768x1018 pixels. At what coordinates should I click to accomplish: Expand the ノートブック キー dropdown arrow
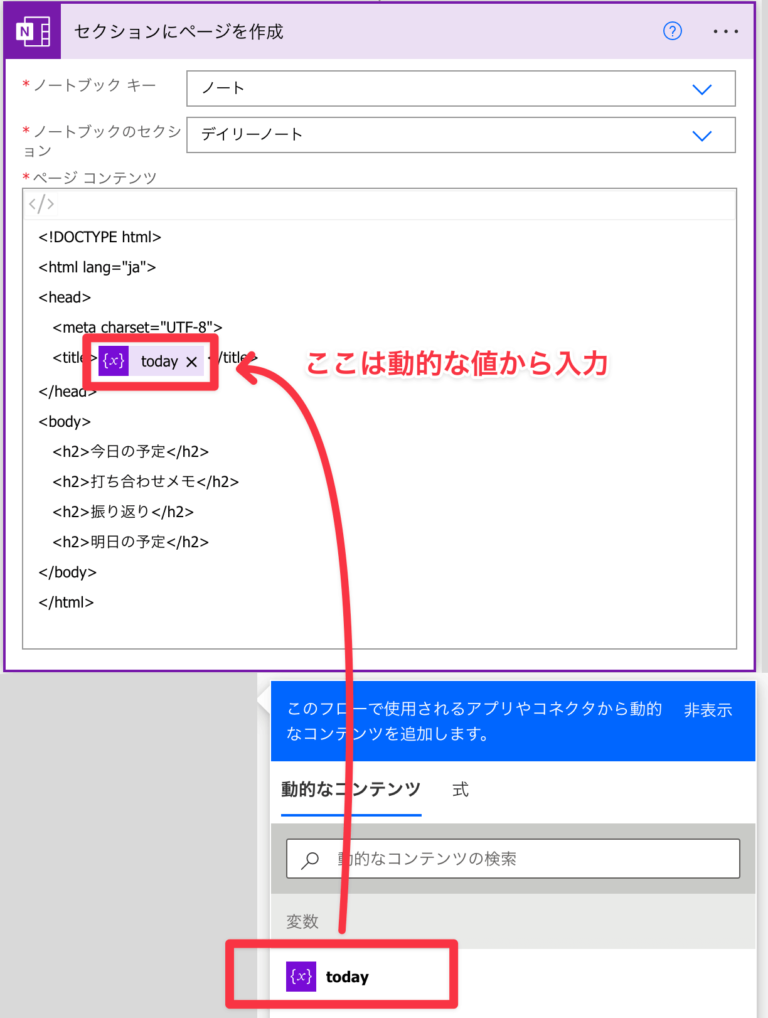point(702,89)
